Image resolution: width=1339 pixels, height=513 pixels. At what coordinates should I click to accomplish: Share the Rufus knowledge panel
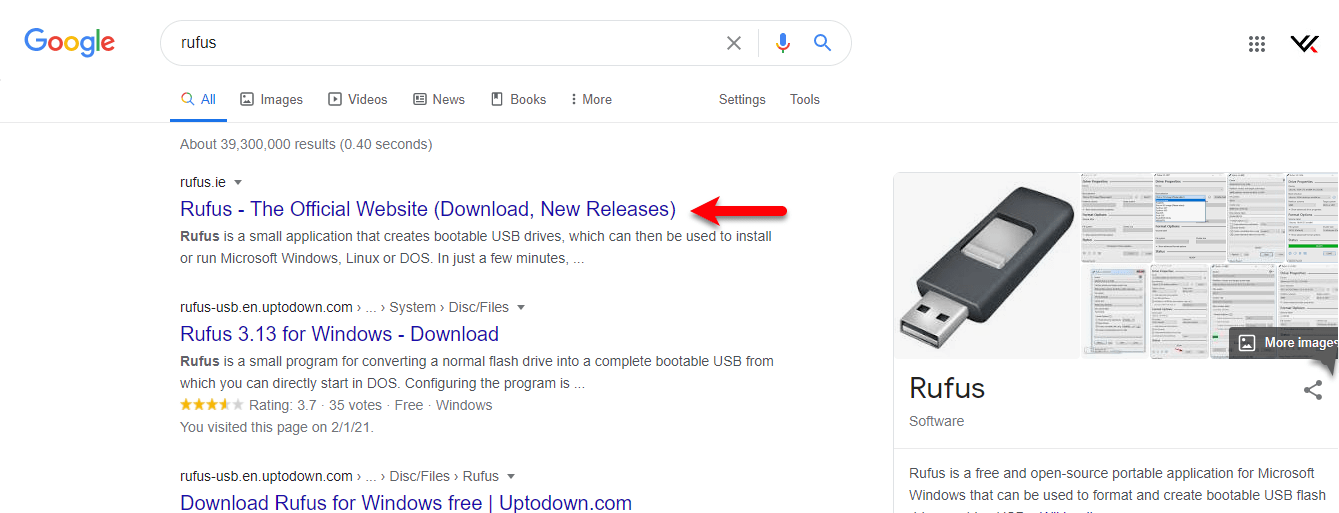(x=1313, y=390)
